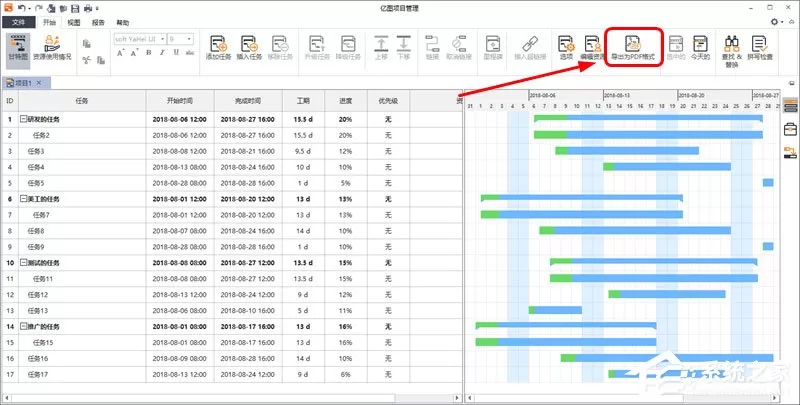This screenshot has height=405, width=800.
Task: Open Resource Usage (资源使用情况) view
Action: (52, 48)
